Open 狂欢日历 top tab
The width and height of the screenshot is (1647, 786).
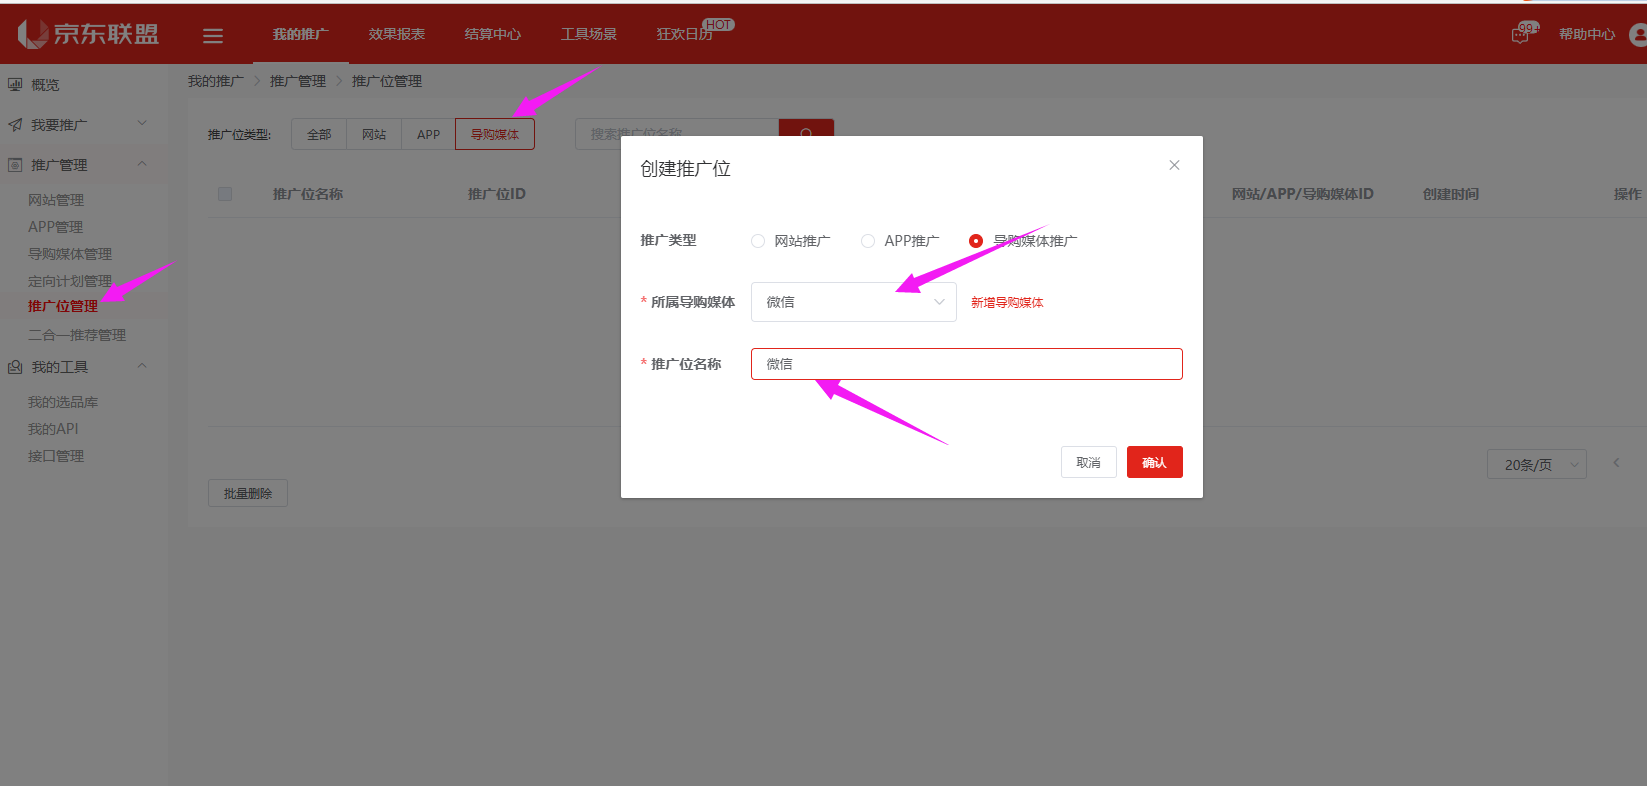click(x=685, y=34)
